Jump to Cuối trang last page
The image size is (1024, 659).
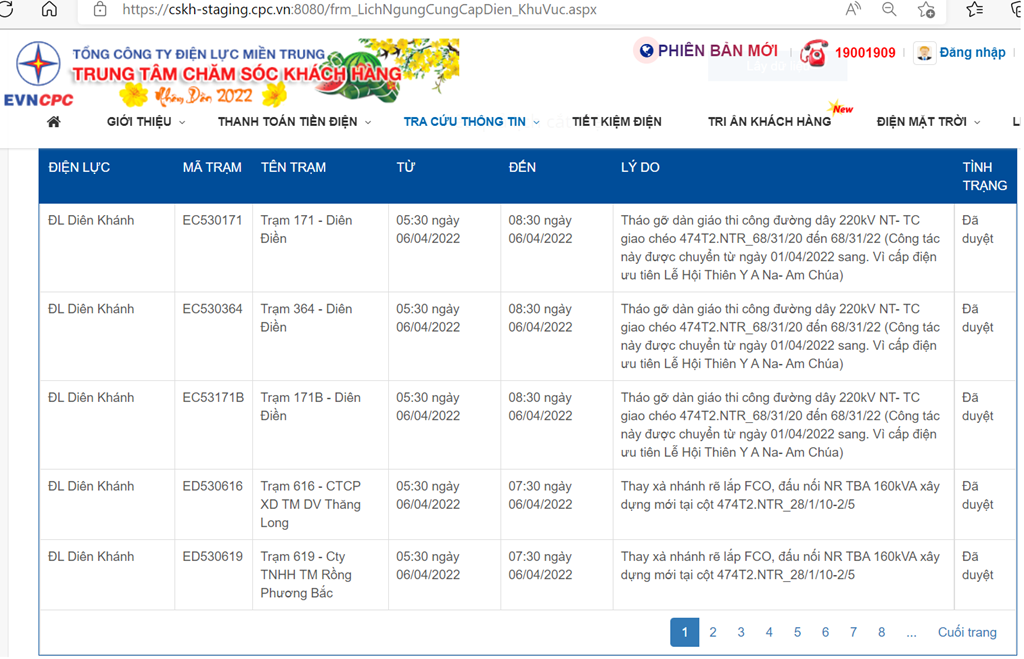pos(967,632)
